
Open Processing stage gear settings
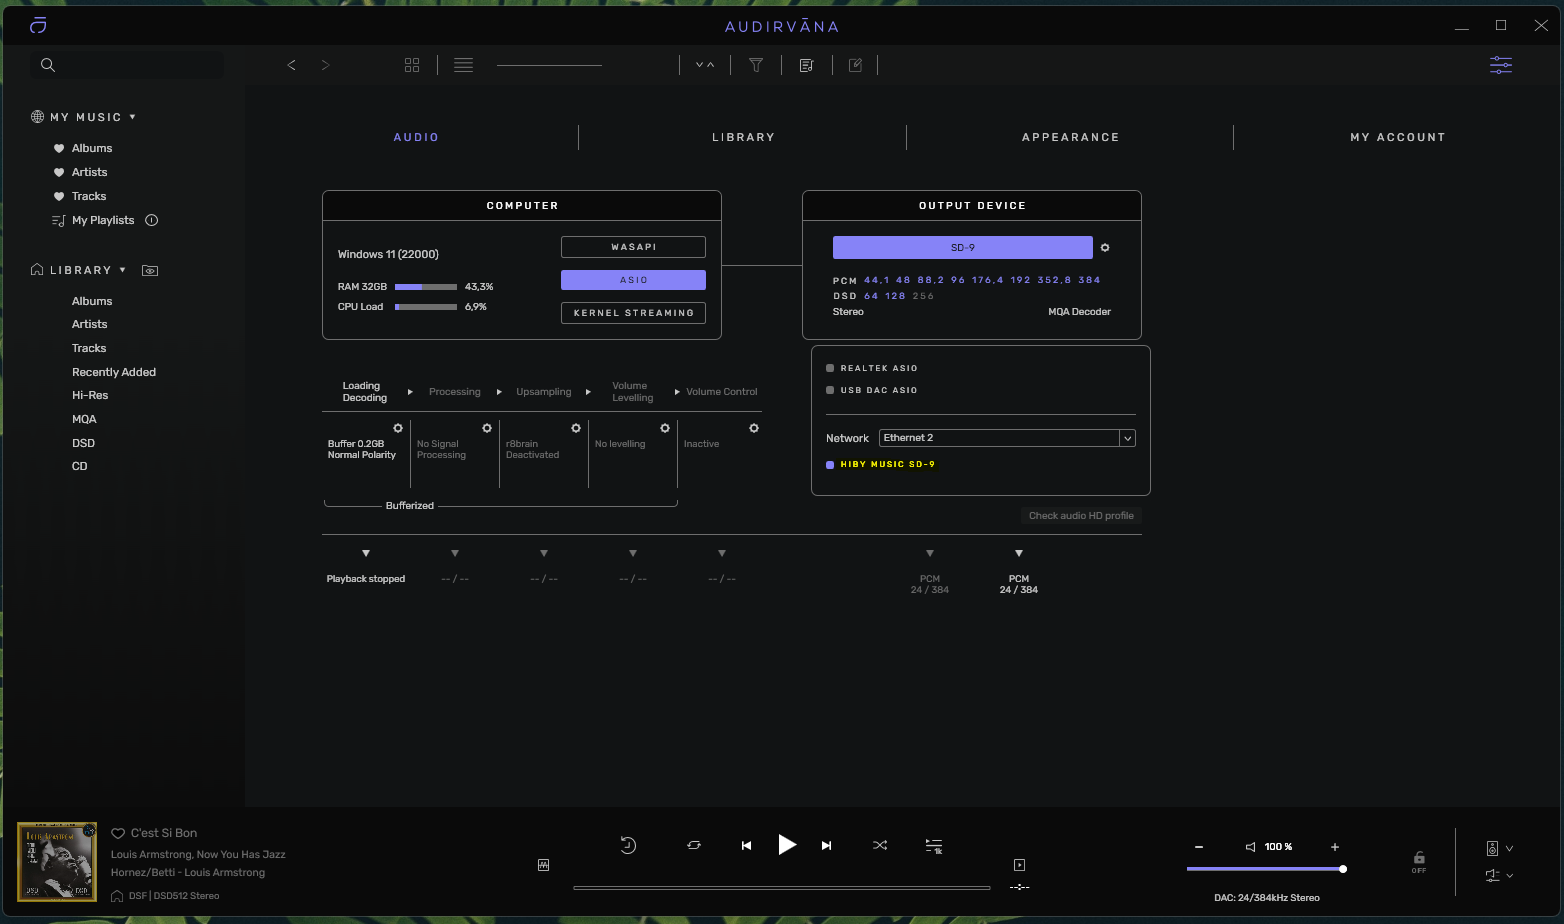click(x=487, y=428)
